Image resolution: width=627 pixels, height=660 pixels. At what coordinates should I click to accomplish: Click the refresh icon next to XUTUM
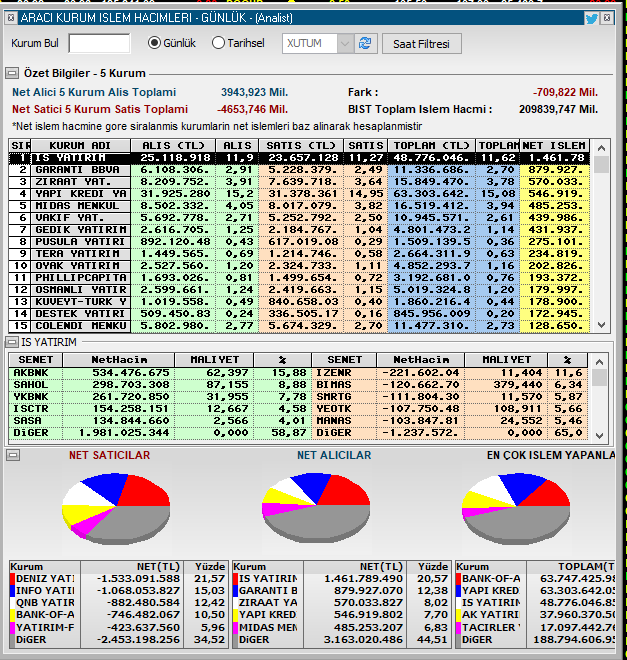tap(365, 43)
